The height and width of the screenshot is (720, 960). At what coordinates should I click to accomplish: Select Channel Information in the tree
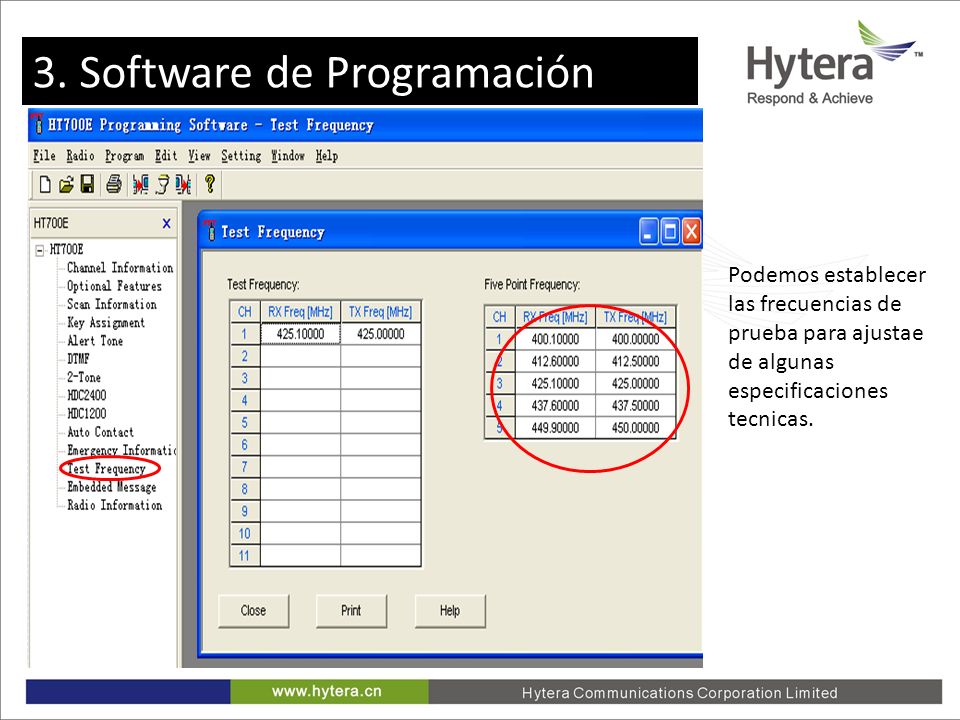tap(120, 268)
